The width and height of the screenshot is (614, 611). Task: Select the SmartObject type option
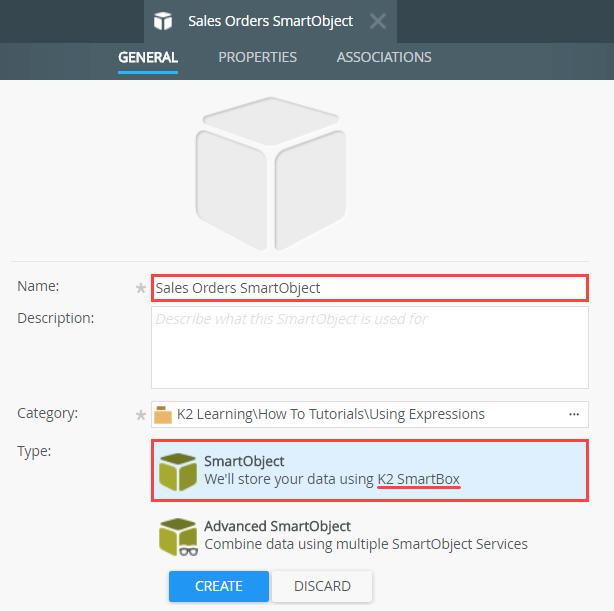coord(369,470)
